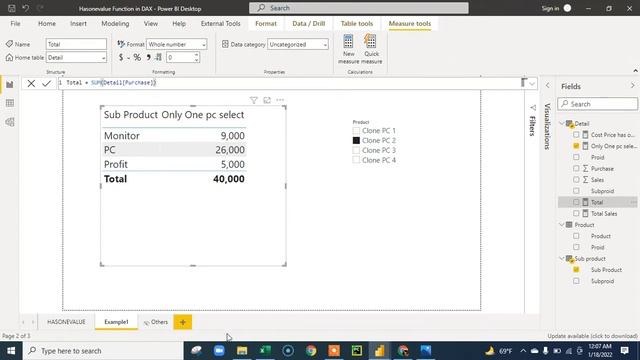Open notification center icon
Viewport: 640px width, 360px height.
[624, 351]
